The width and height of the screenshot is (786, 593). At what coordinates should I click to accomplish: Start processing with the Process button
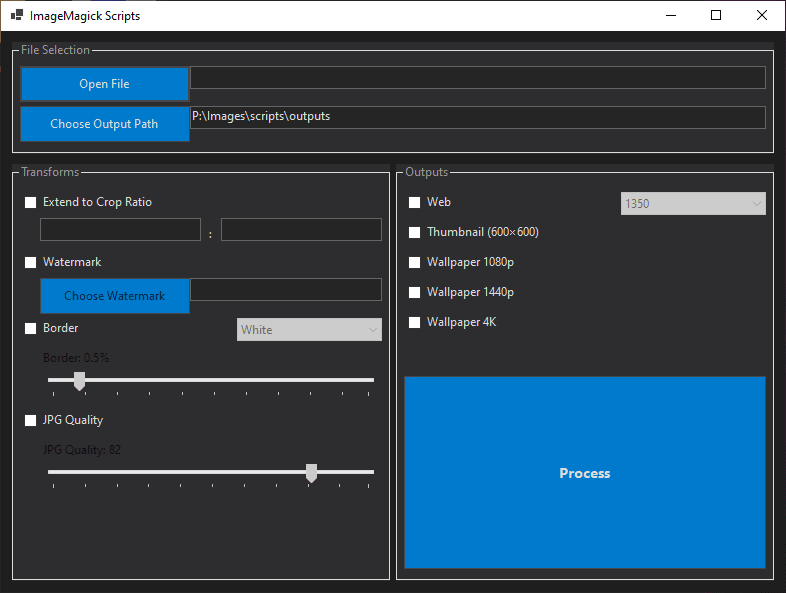point(585,473)
